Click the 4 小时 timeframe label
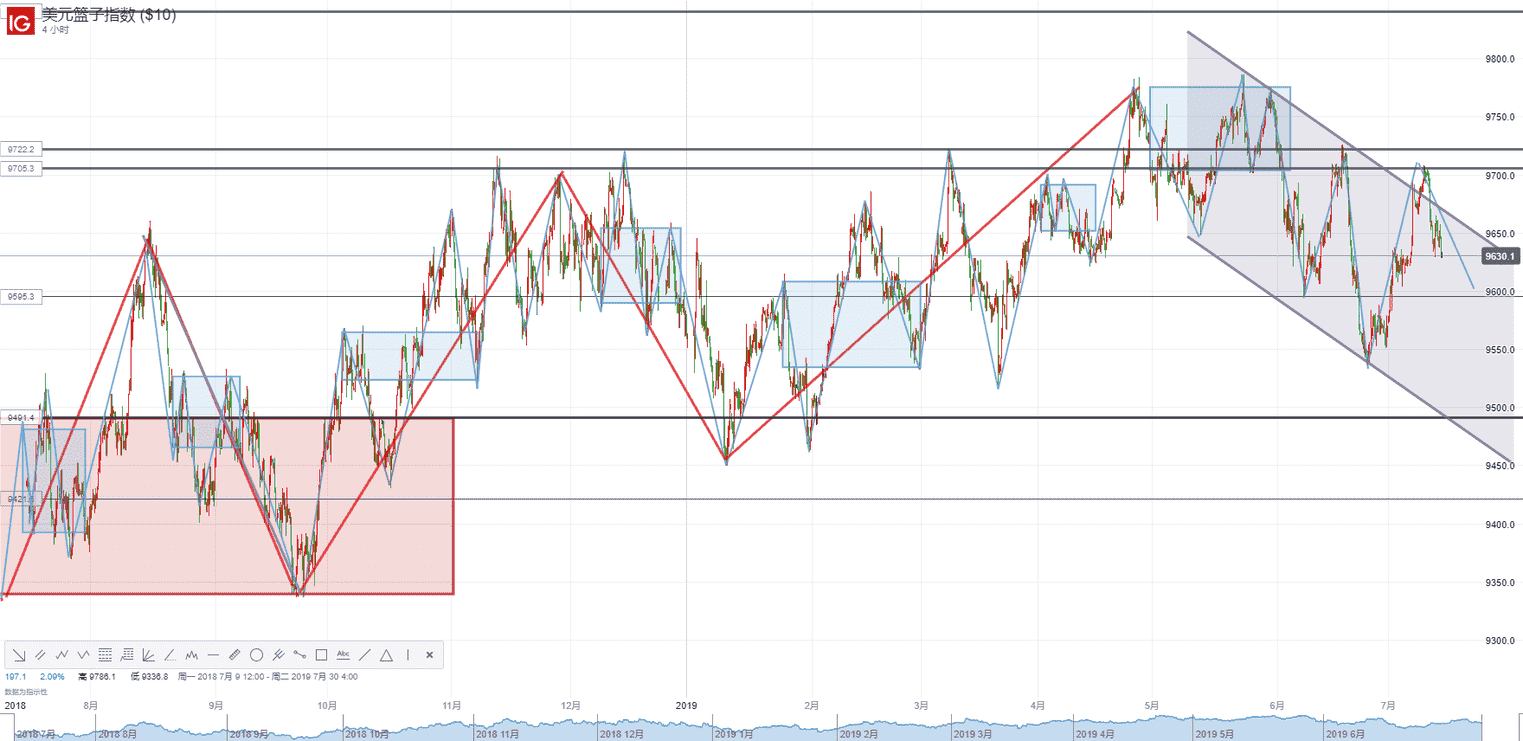1523x741 pixels. tap(55, 30)
